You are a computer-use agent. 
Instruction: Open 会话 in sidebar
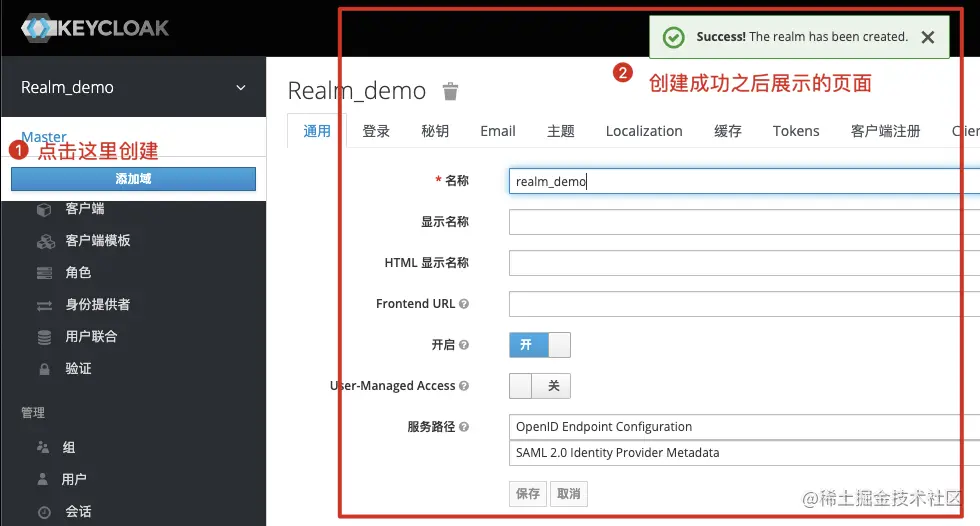click(x=78, y=512)
